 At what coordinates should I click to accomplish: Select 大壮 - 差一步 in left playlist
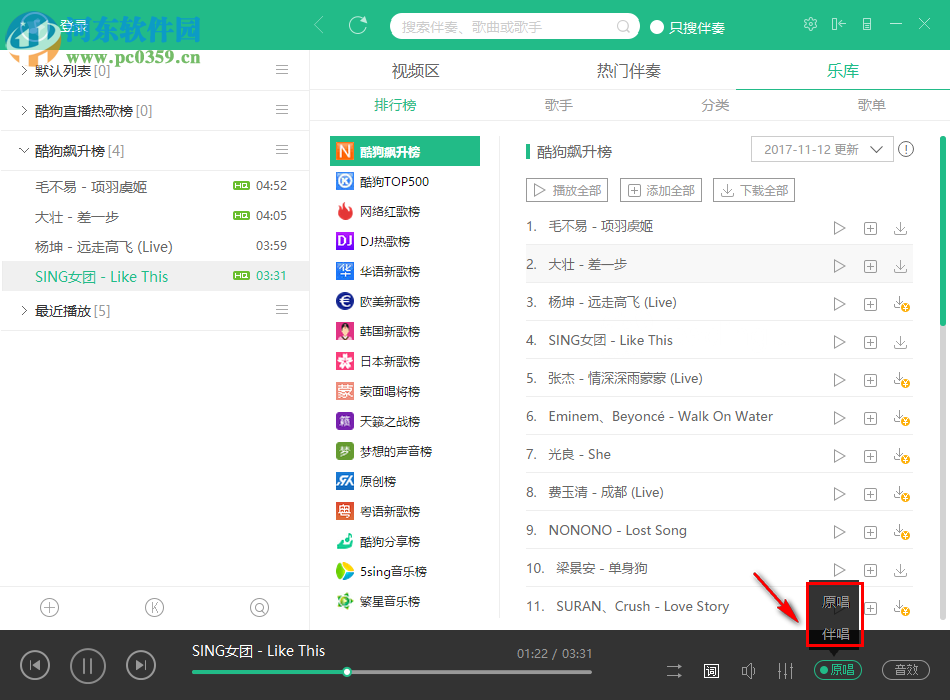click(x=155, y=216)
